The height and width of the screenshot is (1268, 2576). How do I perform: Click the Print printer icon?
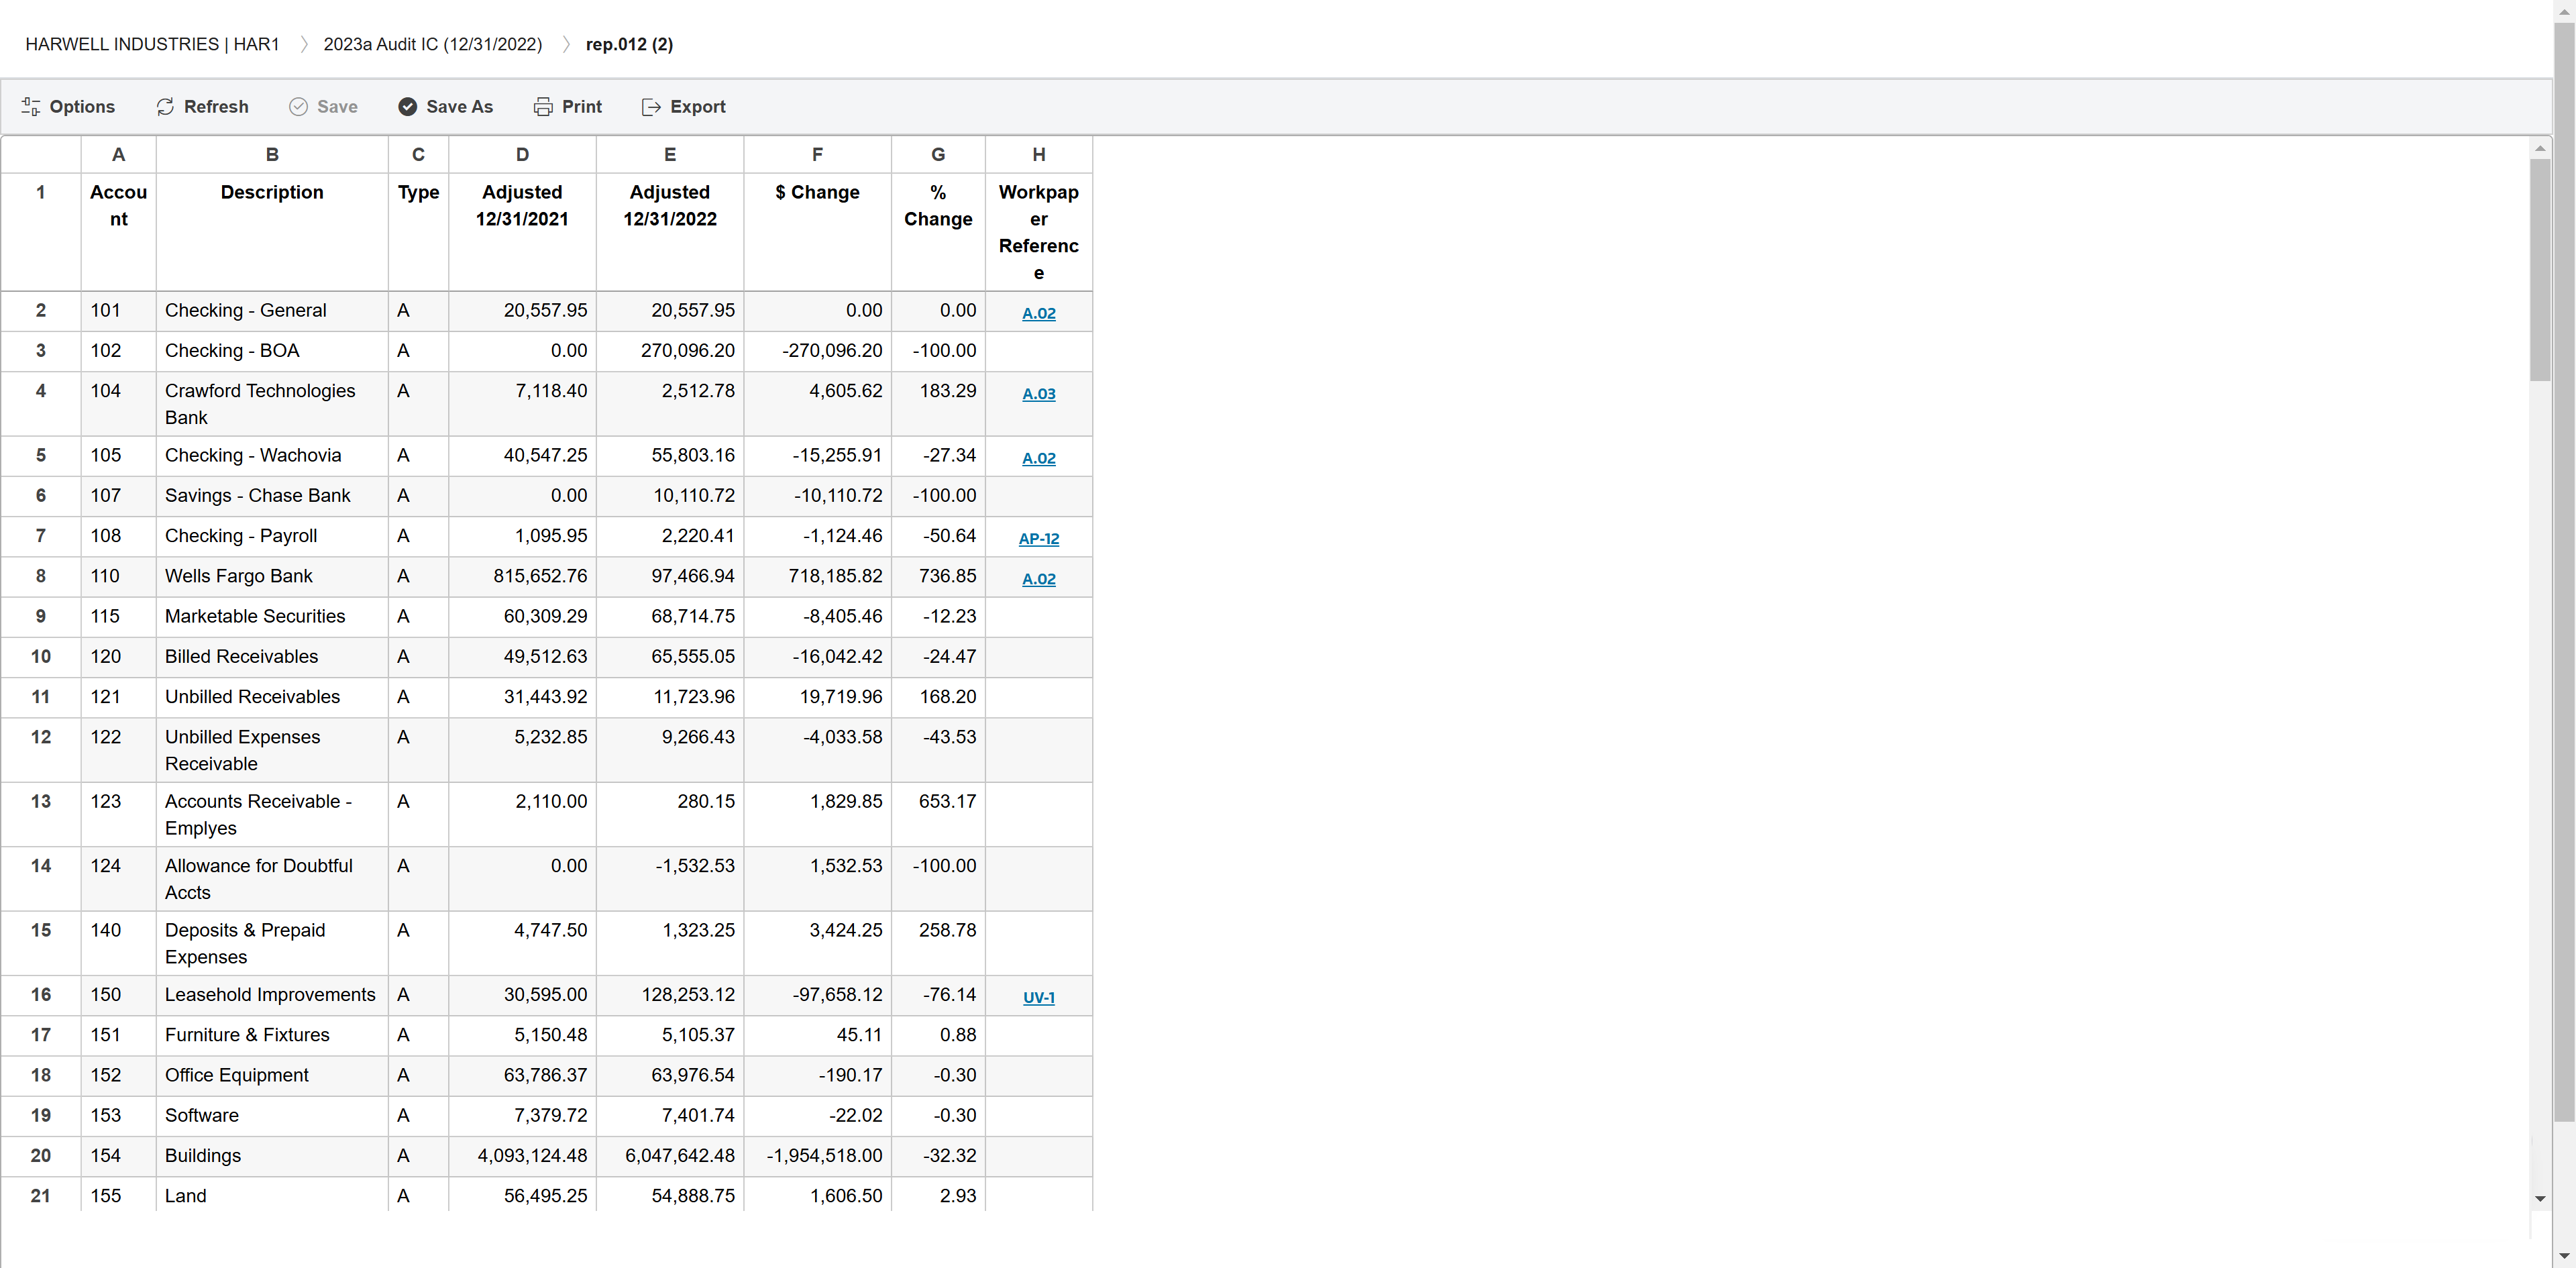[x=543, y=106]
